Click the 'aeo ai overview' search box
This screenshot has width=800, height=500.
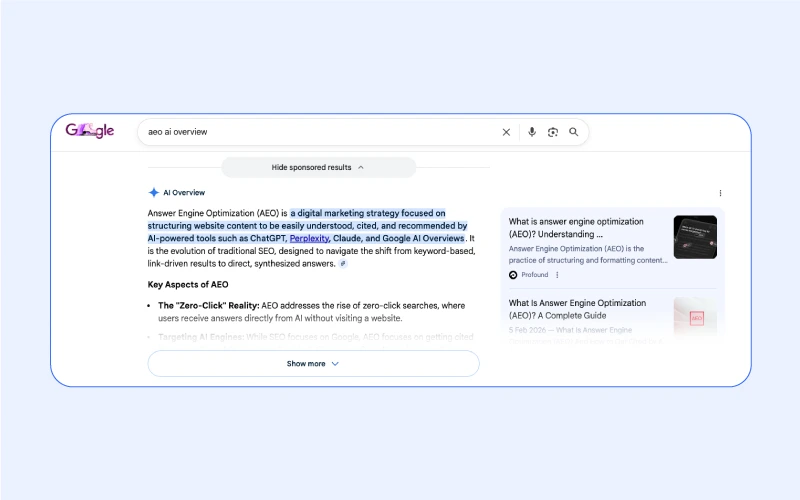[320, 132]
